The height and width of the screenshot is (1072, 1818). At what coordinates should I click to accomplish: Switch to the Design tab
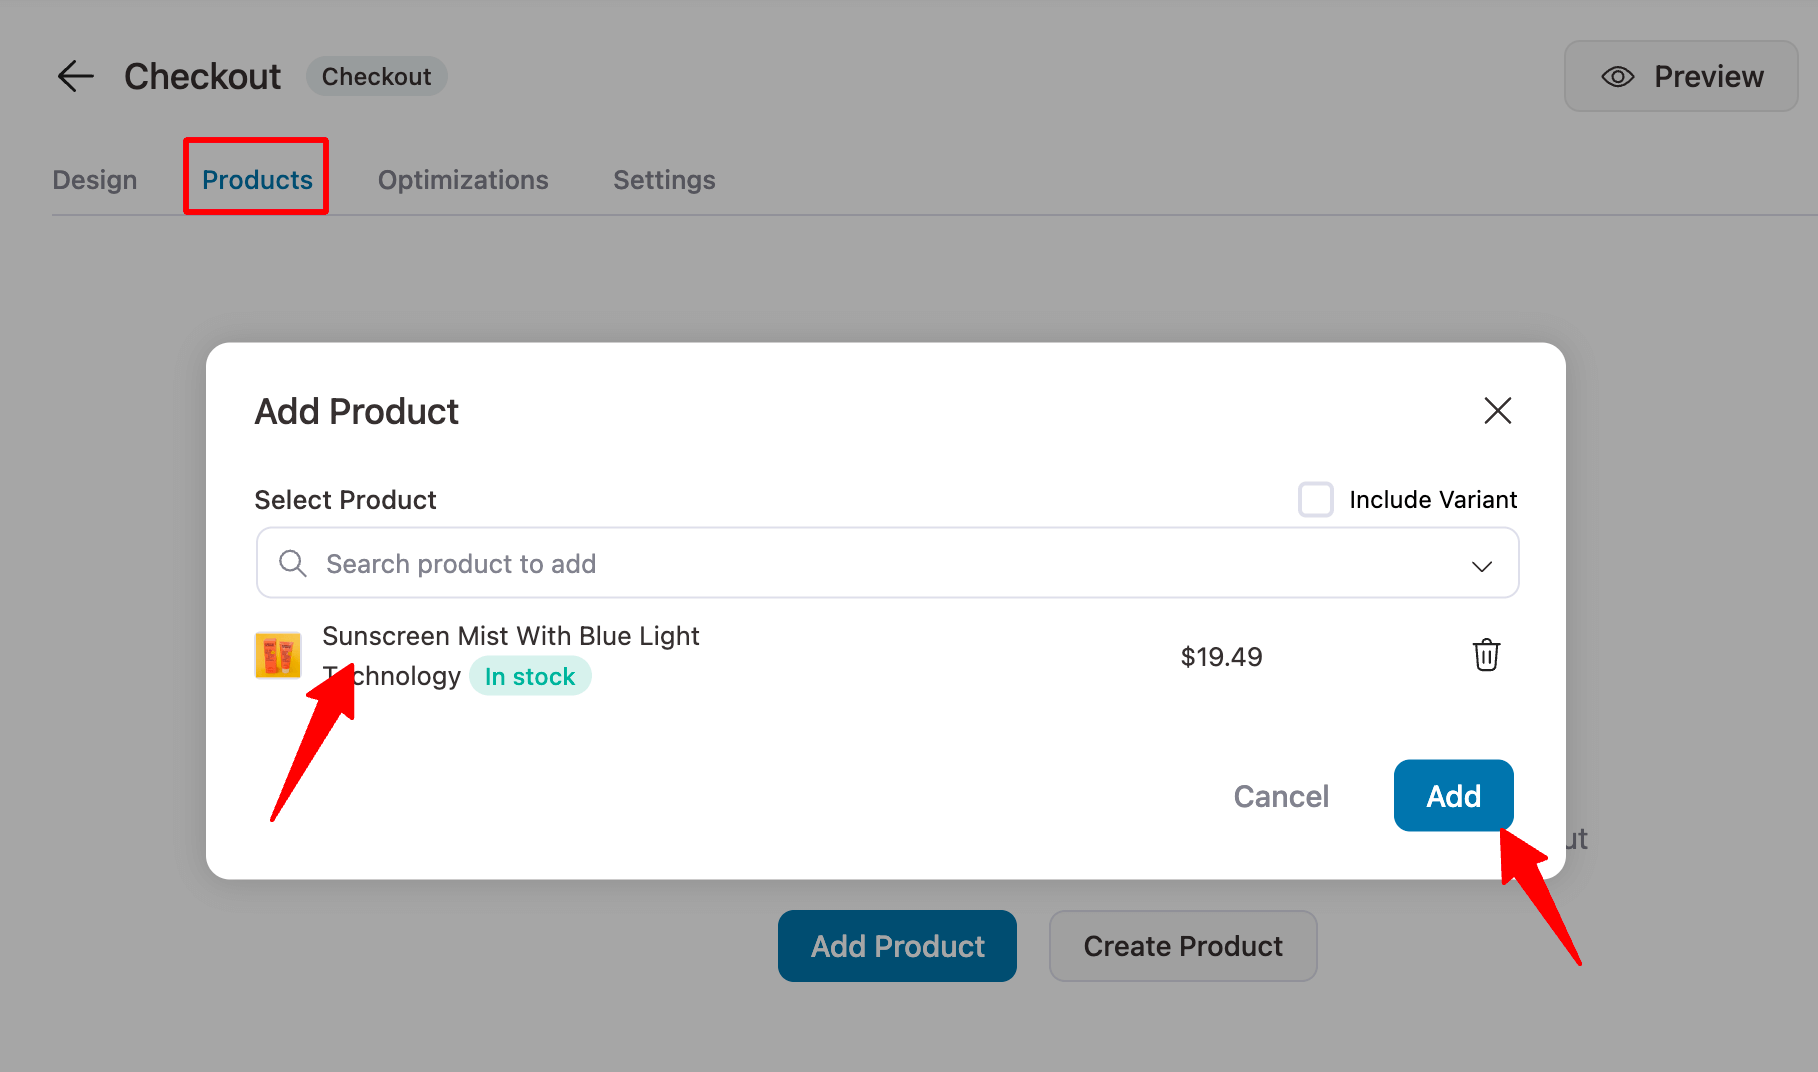coord(94,180)
